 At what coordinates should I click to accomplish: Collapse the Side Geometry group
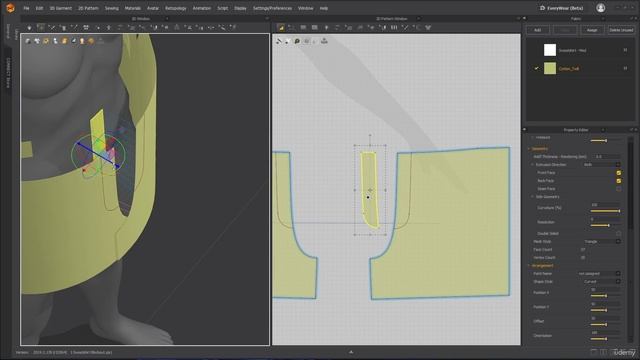point(532,197)
